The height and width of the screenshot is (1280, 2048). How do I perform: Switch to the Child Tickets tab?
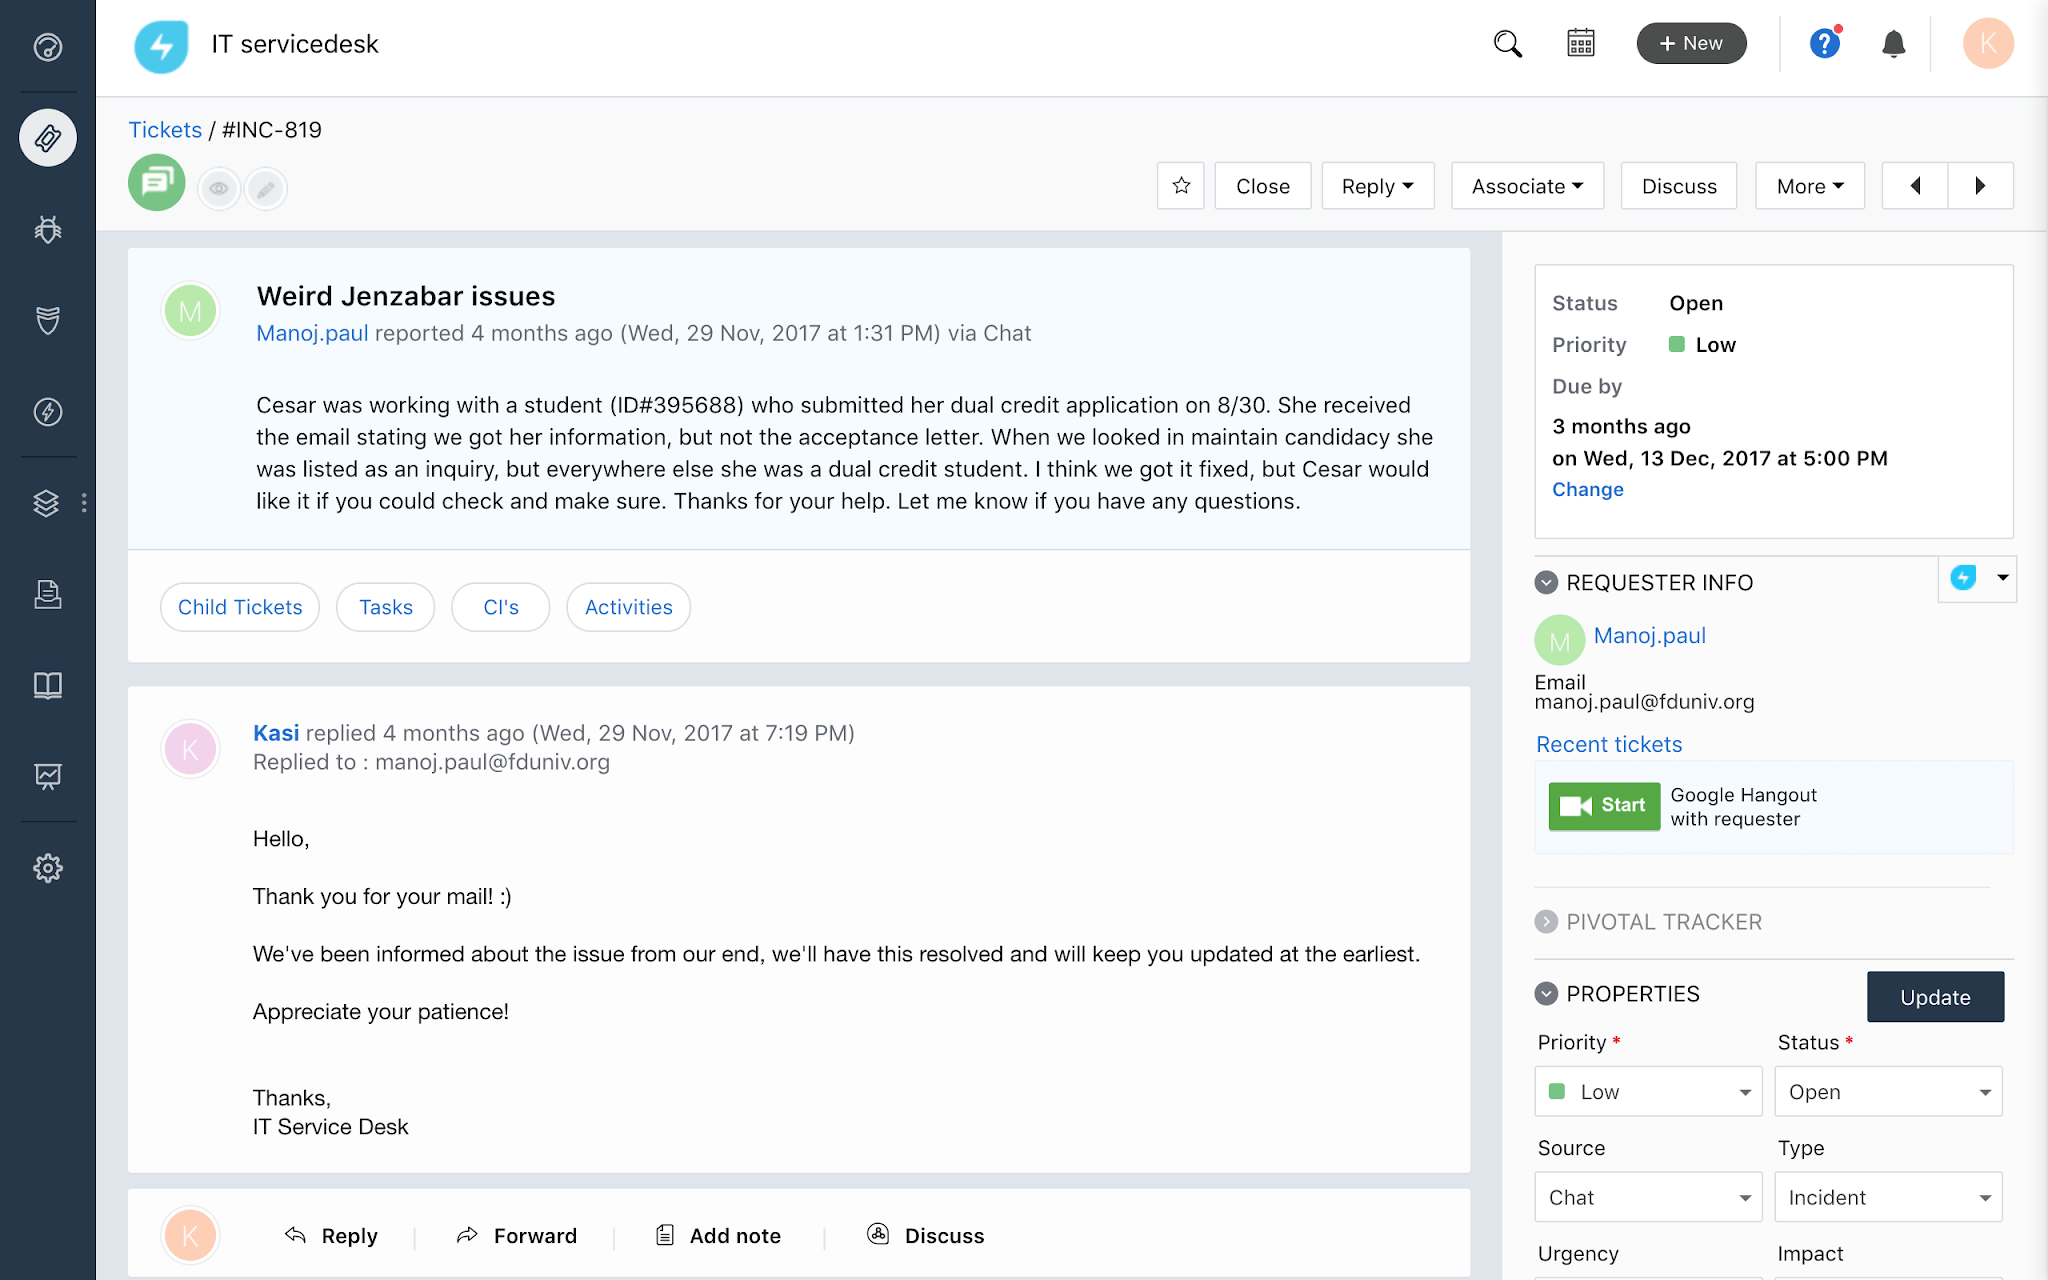coord(239,607)
